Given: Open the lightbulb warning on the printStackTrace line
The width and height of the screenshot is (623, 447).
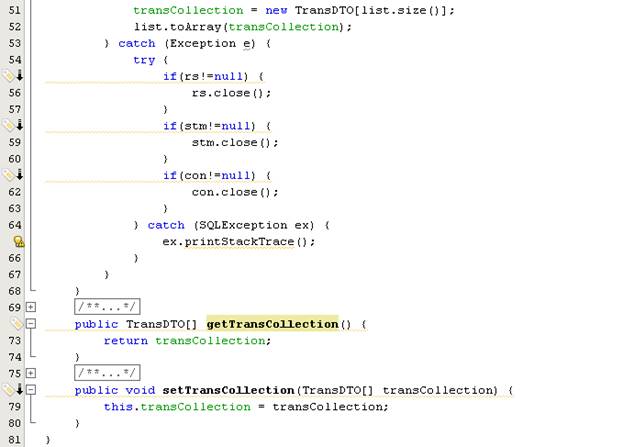Looking at the screenshot, I should (x=18, y=241).
